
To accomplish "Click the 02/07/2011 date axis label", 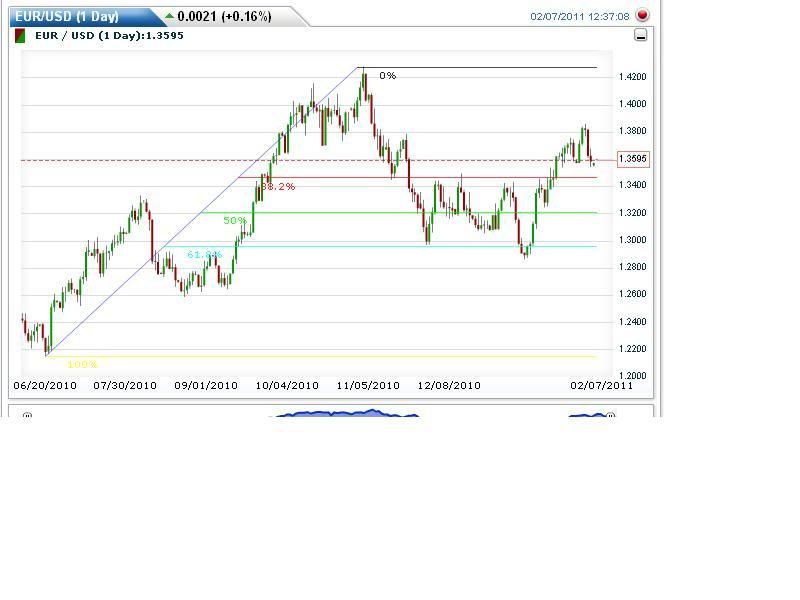I will (602, 386).
